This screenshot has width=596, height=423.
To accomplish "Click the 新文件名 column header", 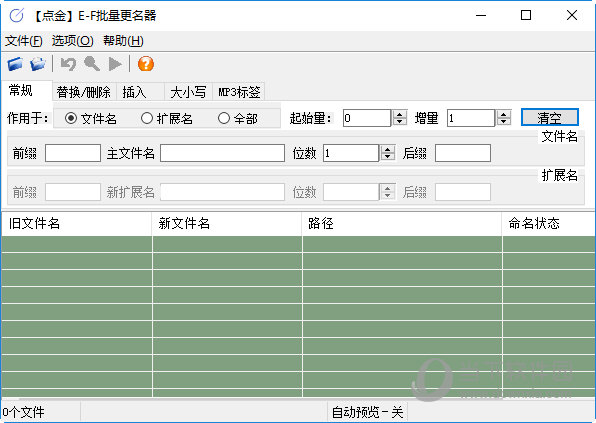I will (227, 223).
